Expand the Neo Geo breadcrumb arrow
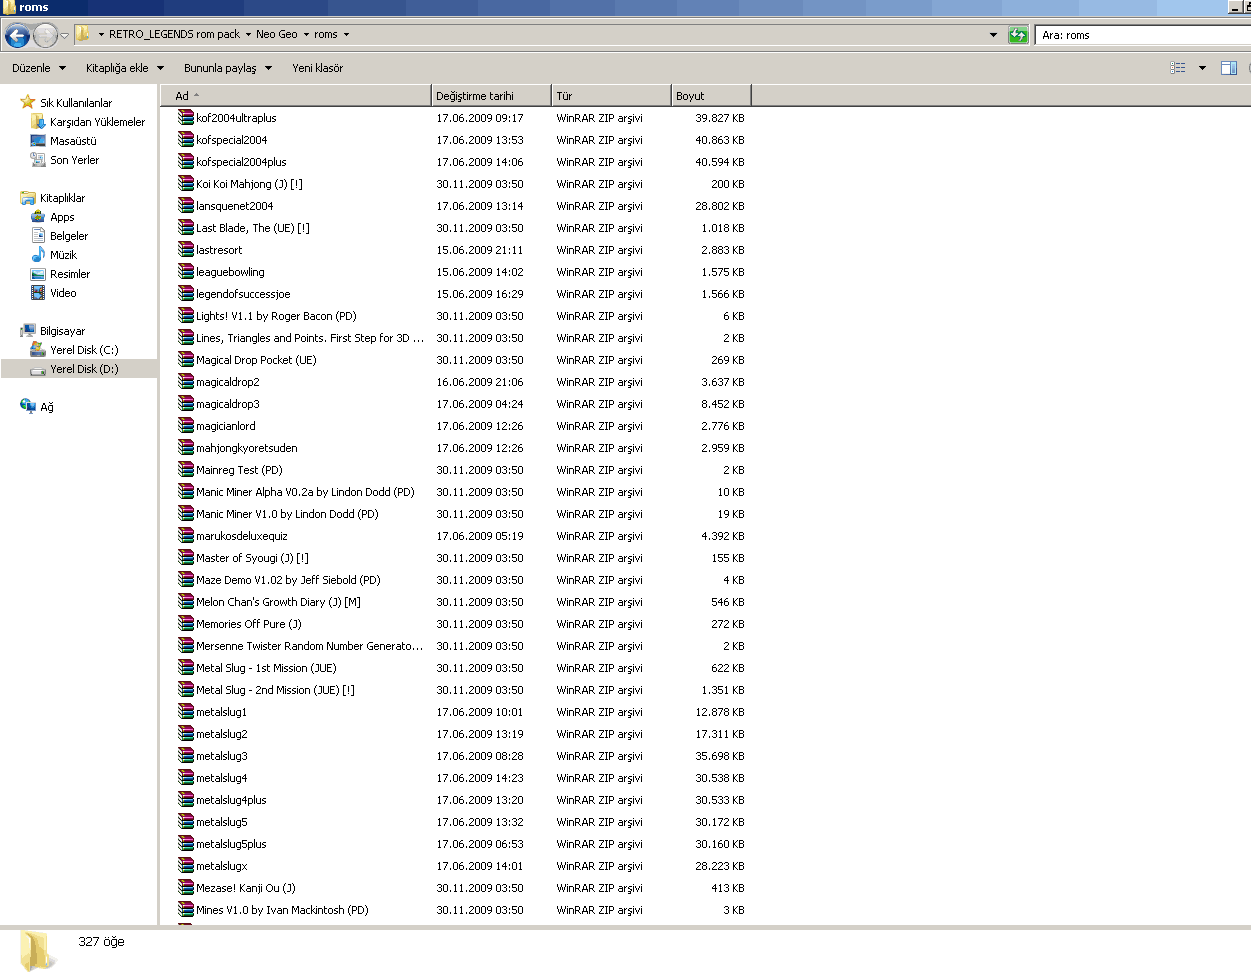Viewport: 1251px width, 972px height. (x=306, y=34)
